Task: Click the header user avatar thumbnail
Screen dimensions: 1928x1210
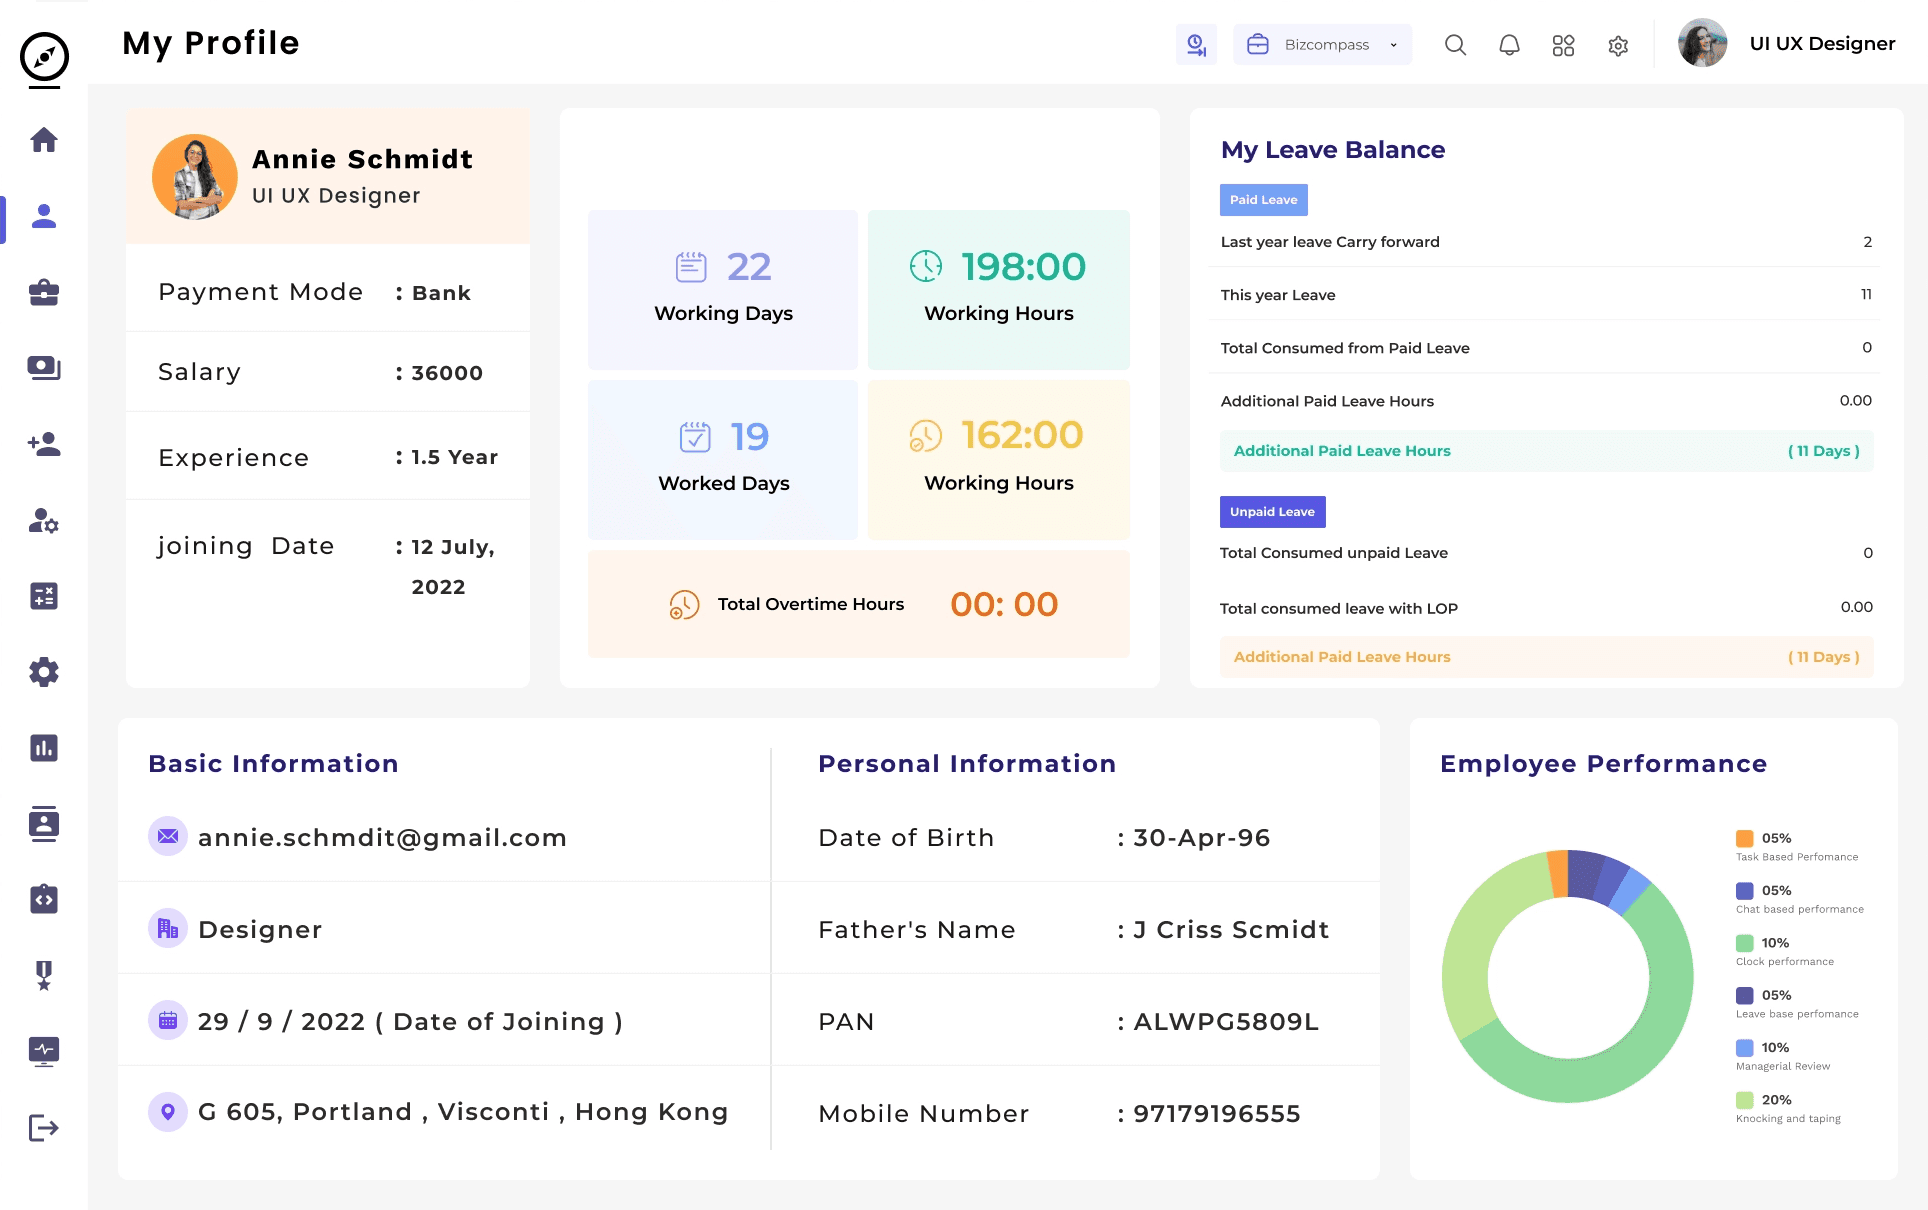Action: tap(1702, 44)
